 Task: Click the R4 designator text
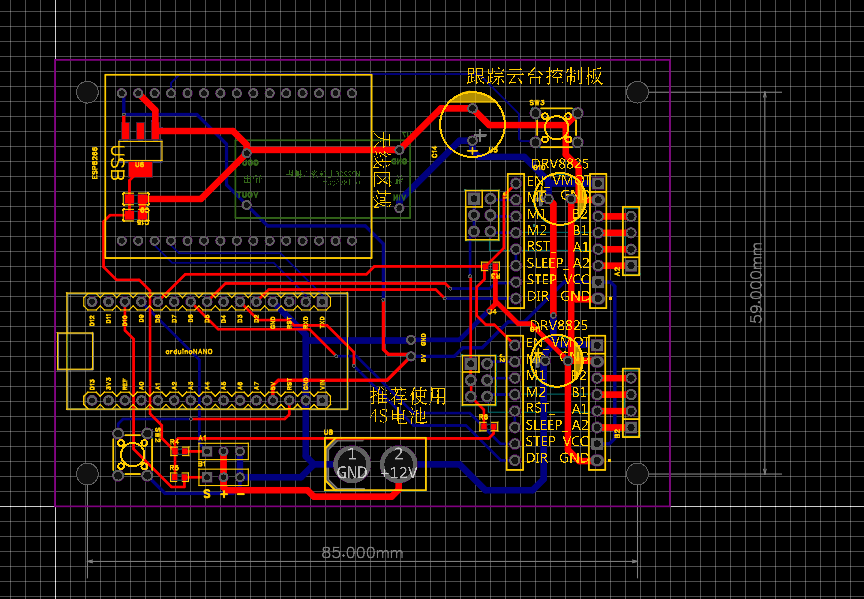pos(175,442)
